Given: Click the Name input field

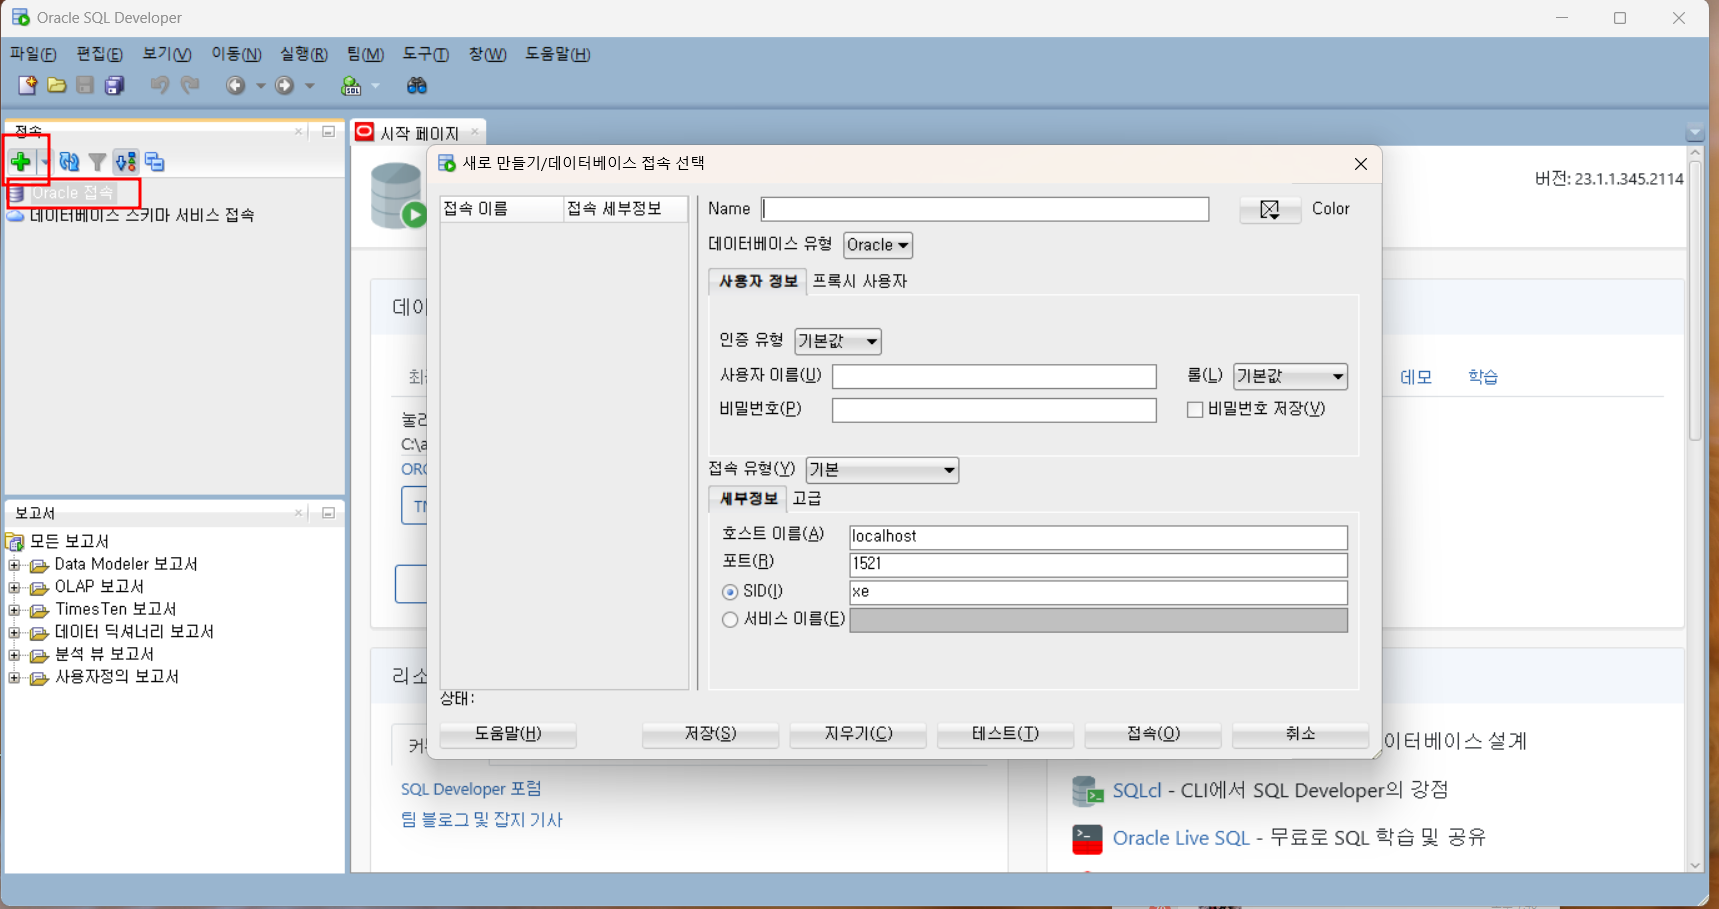Looking at the screenshot, I should pyautogui.click(x=985, y=209).
